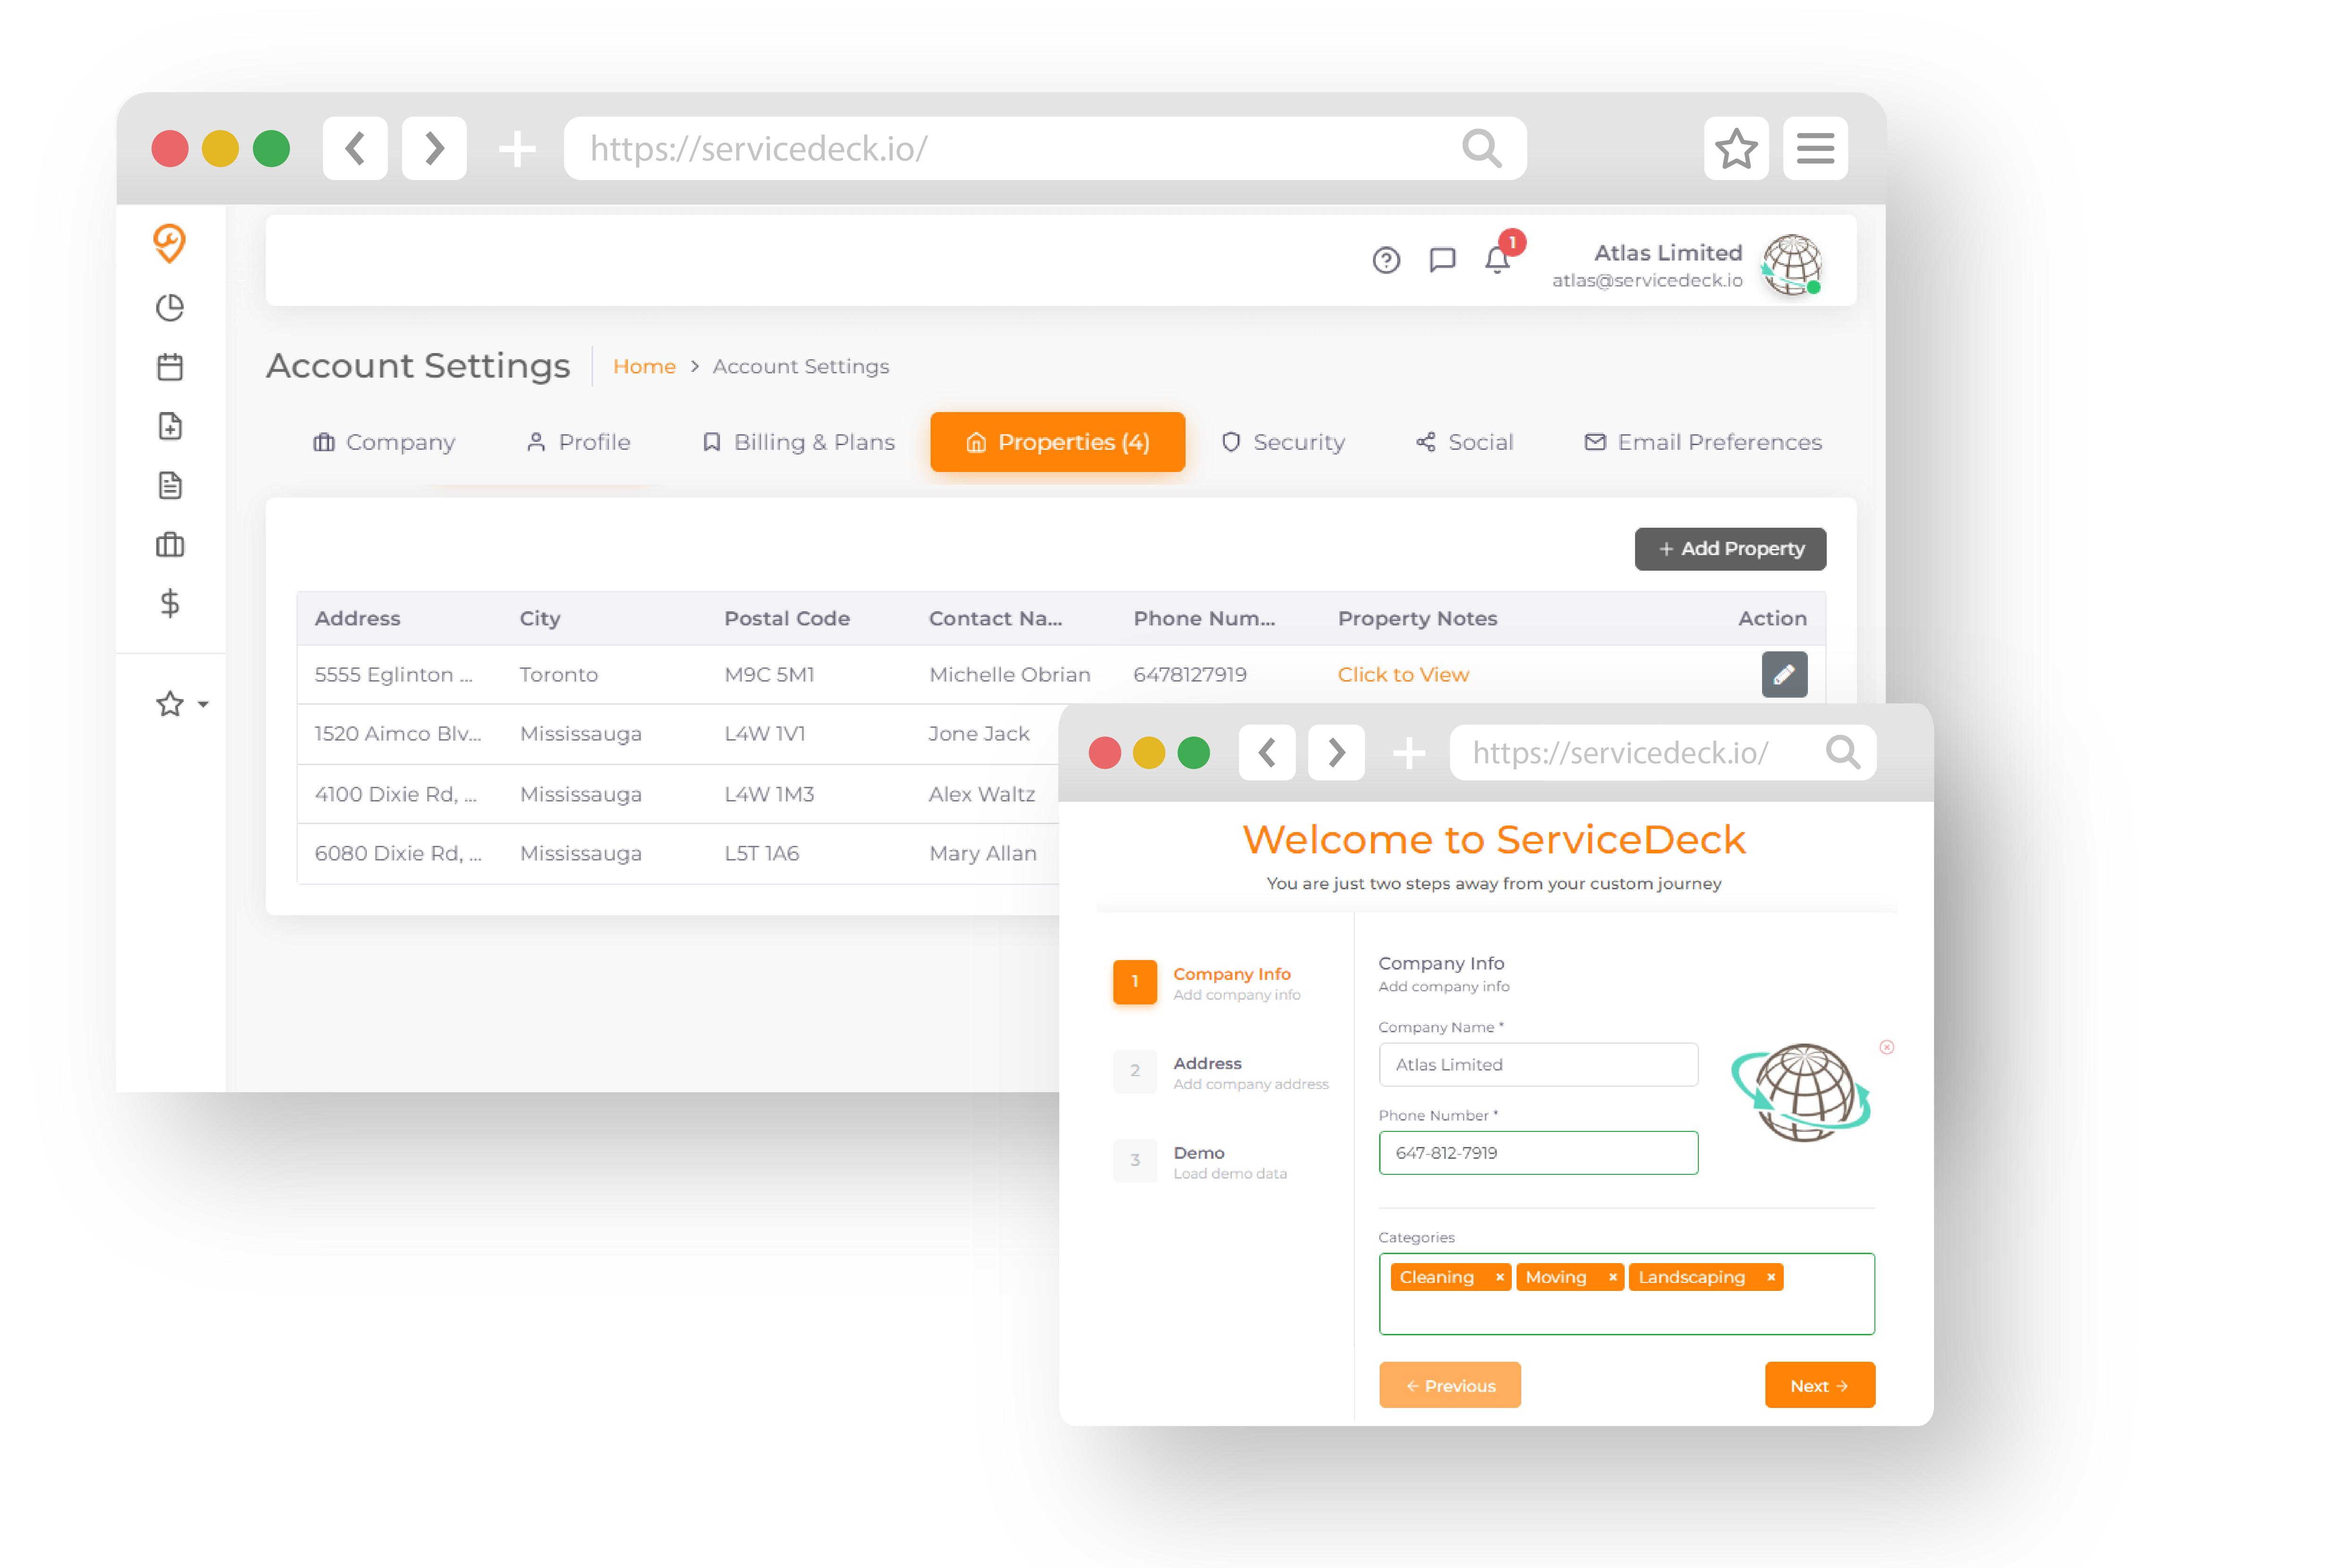
Task: Switch to the Profile tab
Action: coord(578,442)
